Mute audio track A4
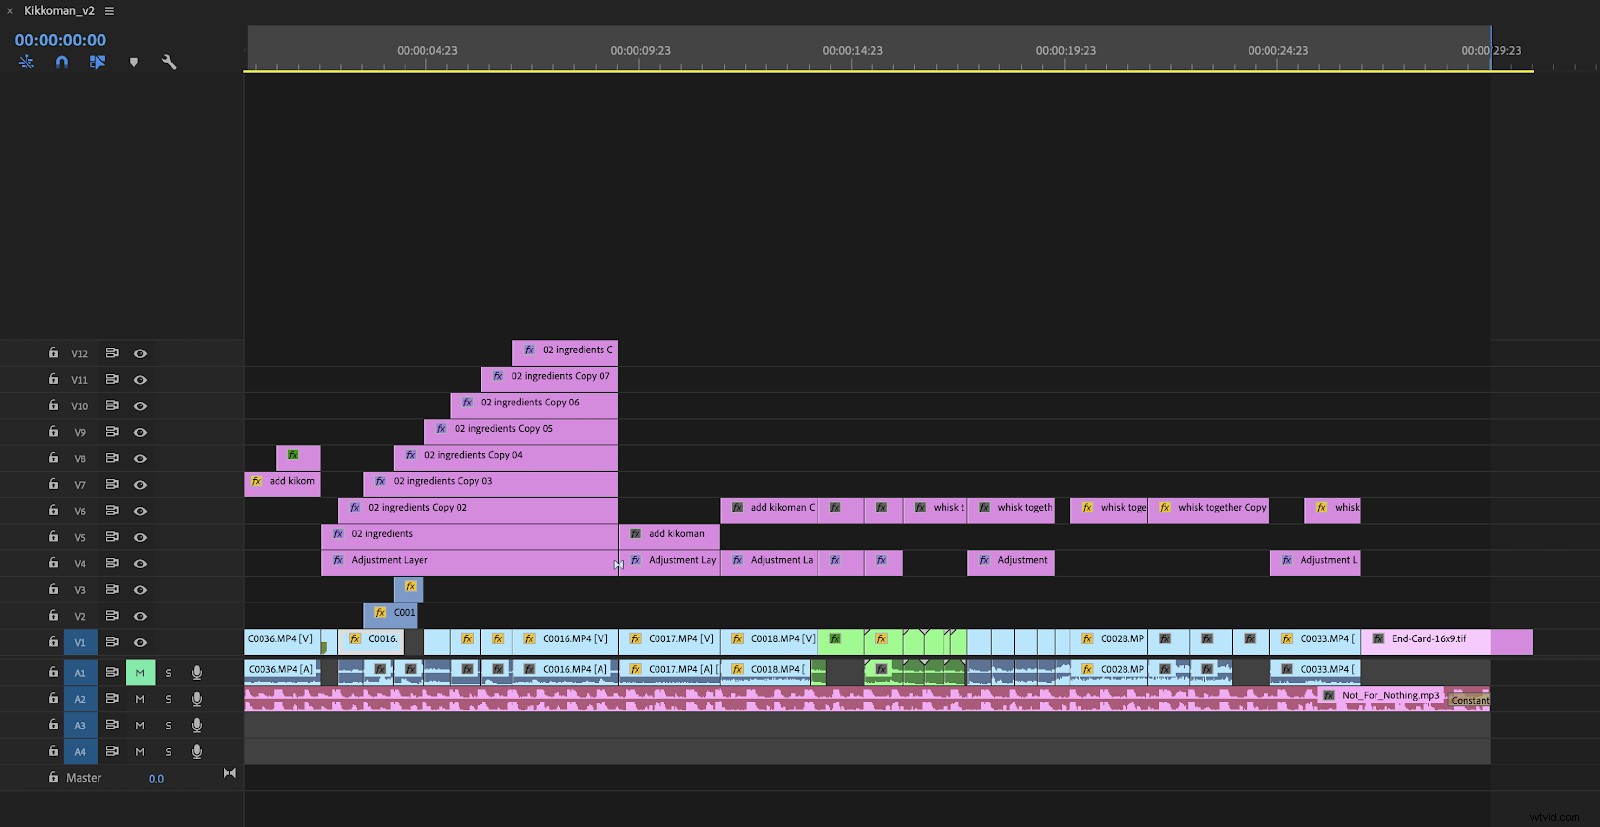 click(x=140, y=751)
